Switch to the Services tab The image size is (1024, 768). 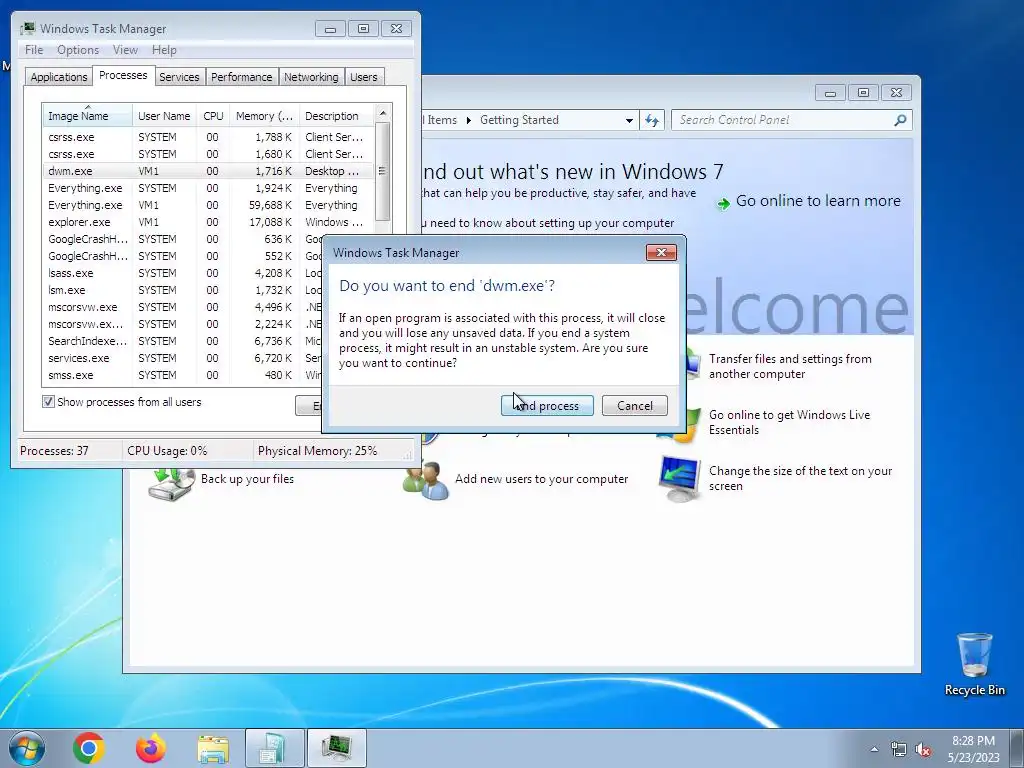tap(179, 77)
